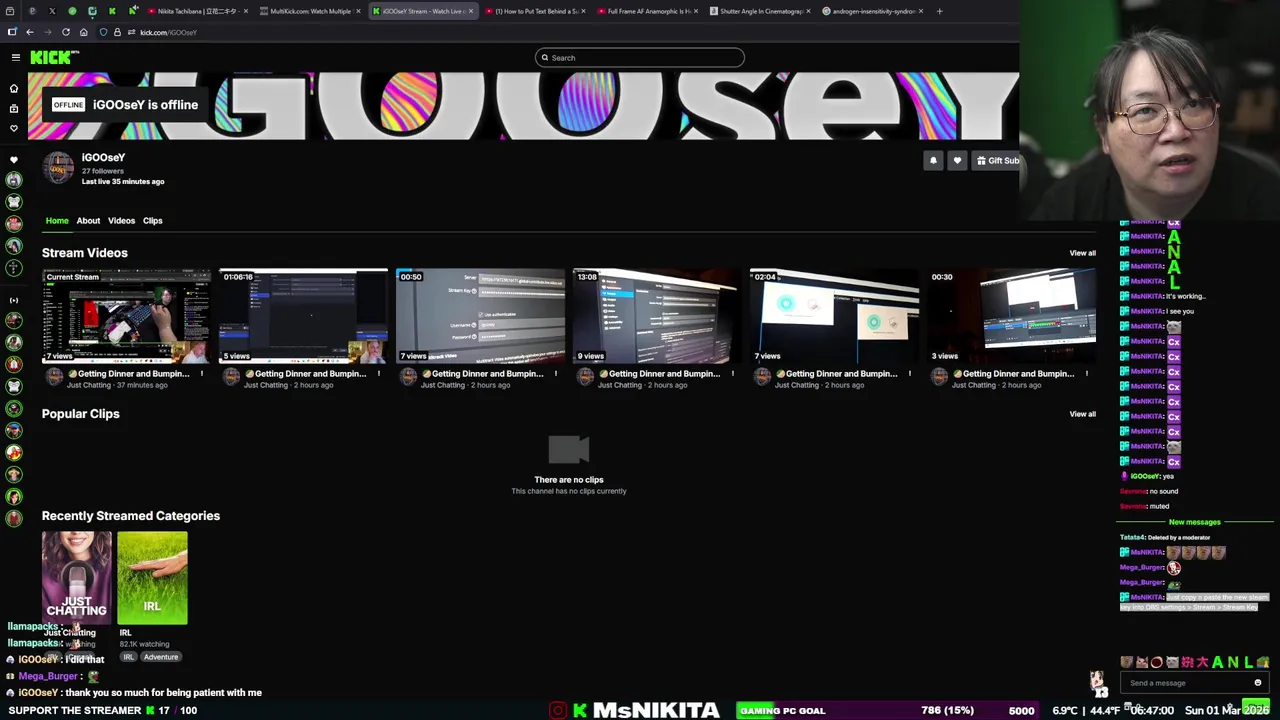The image size is (1280, 720).
Task: Click the kick.com/iGOOseY address bar
Action: pyautogui.click(x=168, y=32)
